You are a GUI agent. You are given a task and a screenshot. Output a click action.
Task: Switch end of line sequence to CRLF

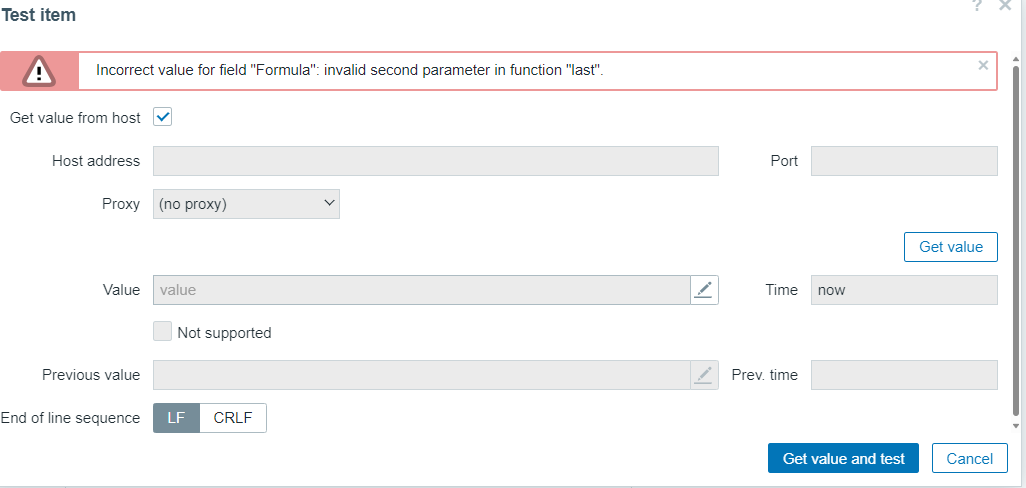pyautogui.click(x=233, y=418)
